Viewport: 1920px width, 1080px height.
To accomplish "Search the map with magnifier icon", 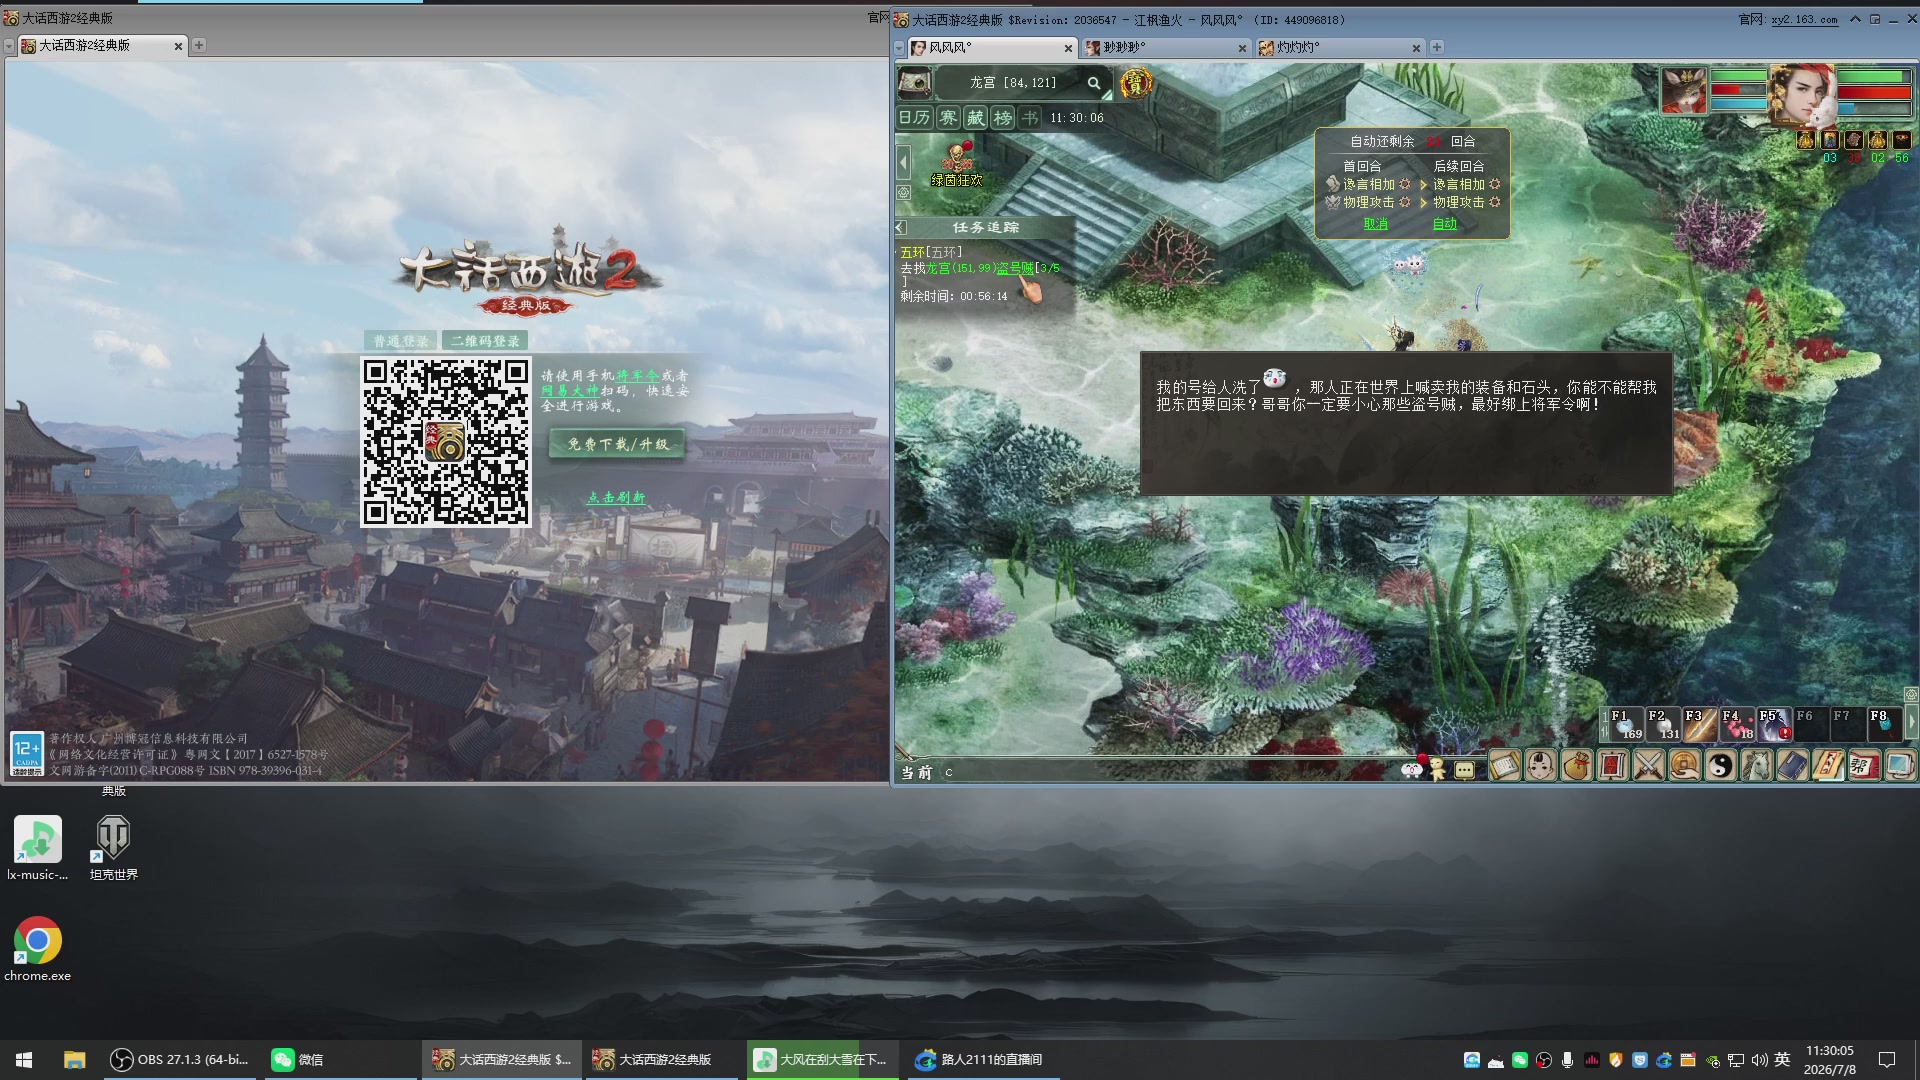I will pyautogui.click(x=1094, y=83).
